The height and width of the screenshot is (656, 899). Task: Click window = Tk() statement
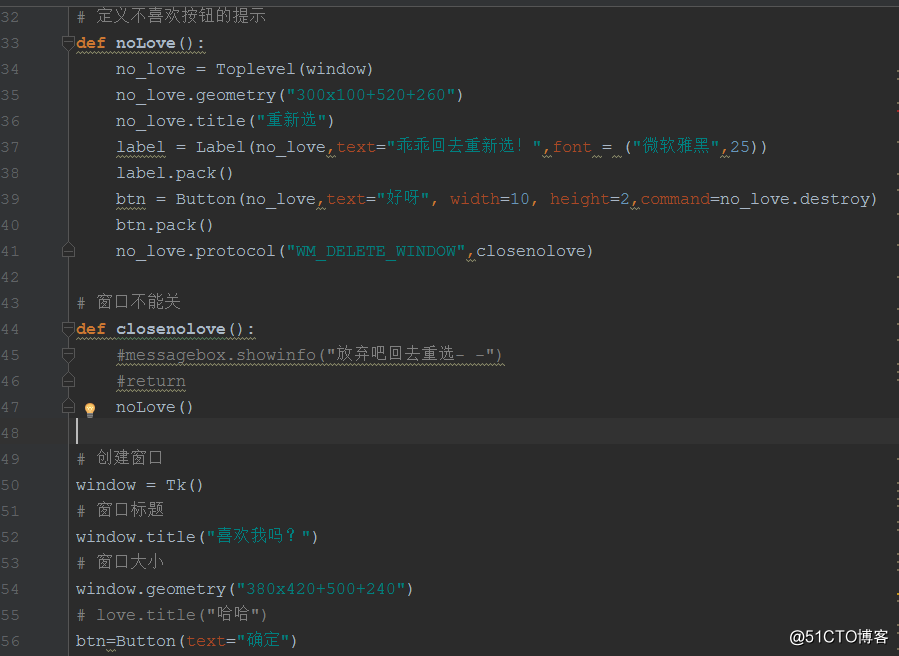[x=139, y=485]
